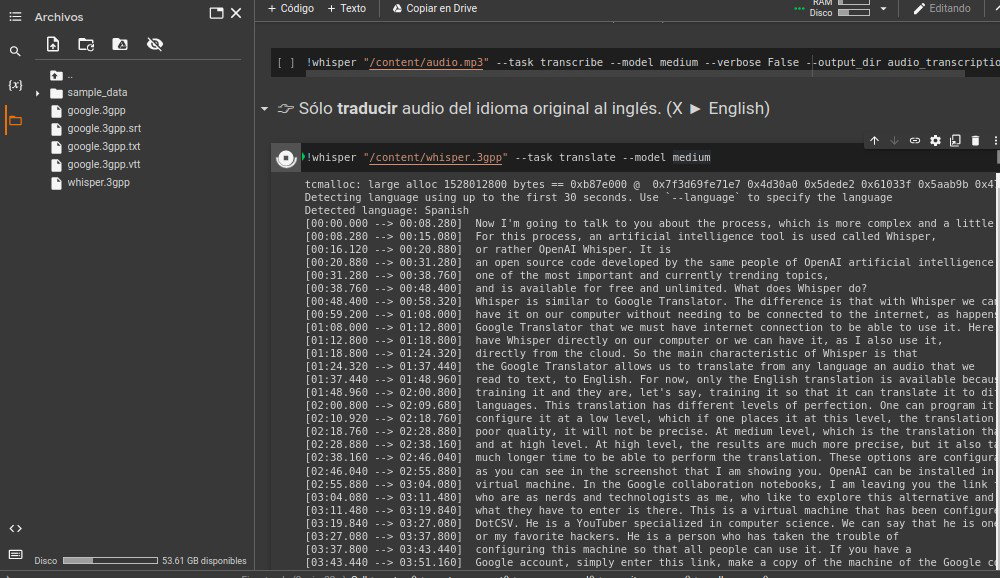Close the Archivos panel
This screenshot has width=1000, height=578.
(x=236, y=13)
